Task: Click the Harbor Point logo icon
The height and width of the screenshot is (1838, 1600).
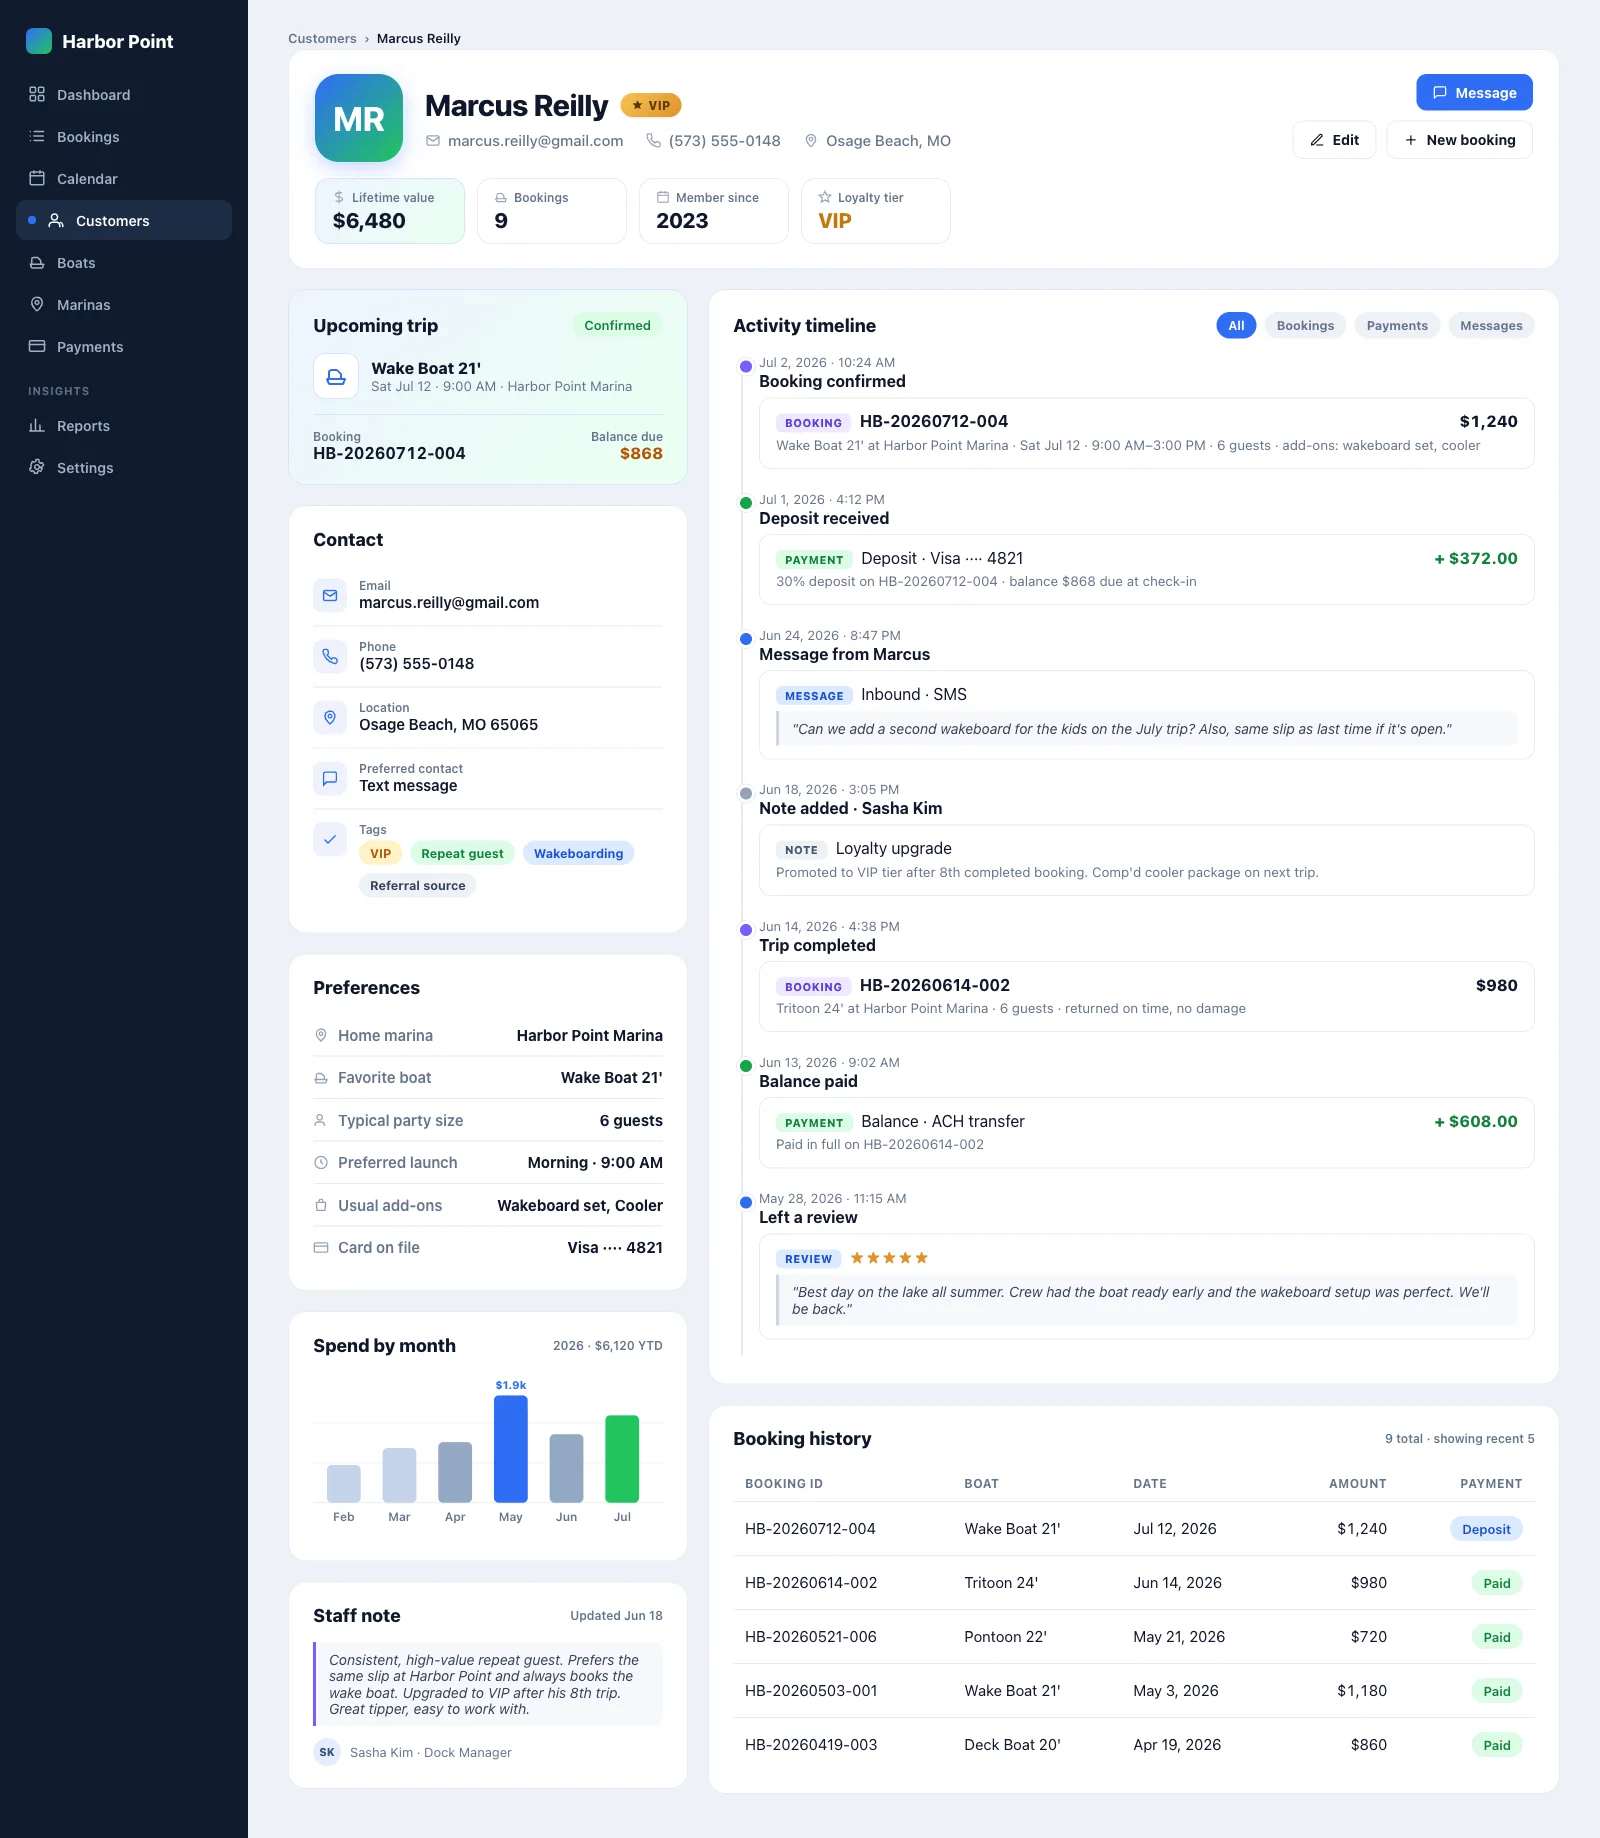Action: click(x=39, y=41)
